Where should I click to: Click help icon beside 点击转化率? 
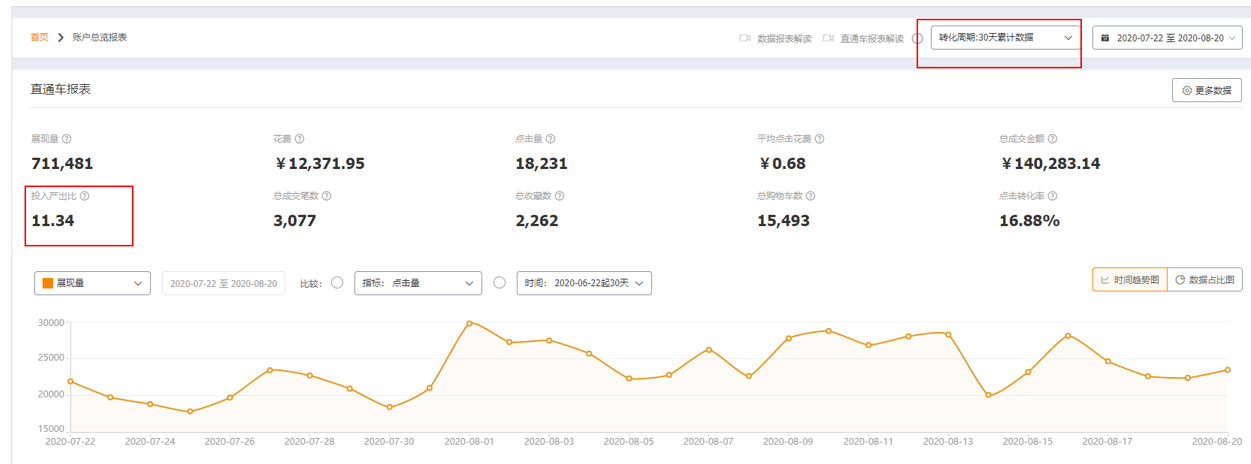tap(1053, 197)
